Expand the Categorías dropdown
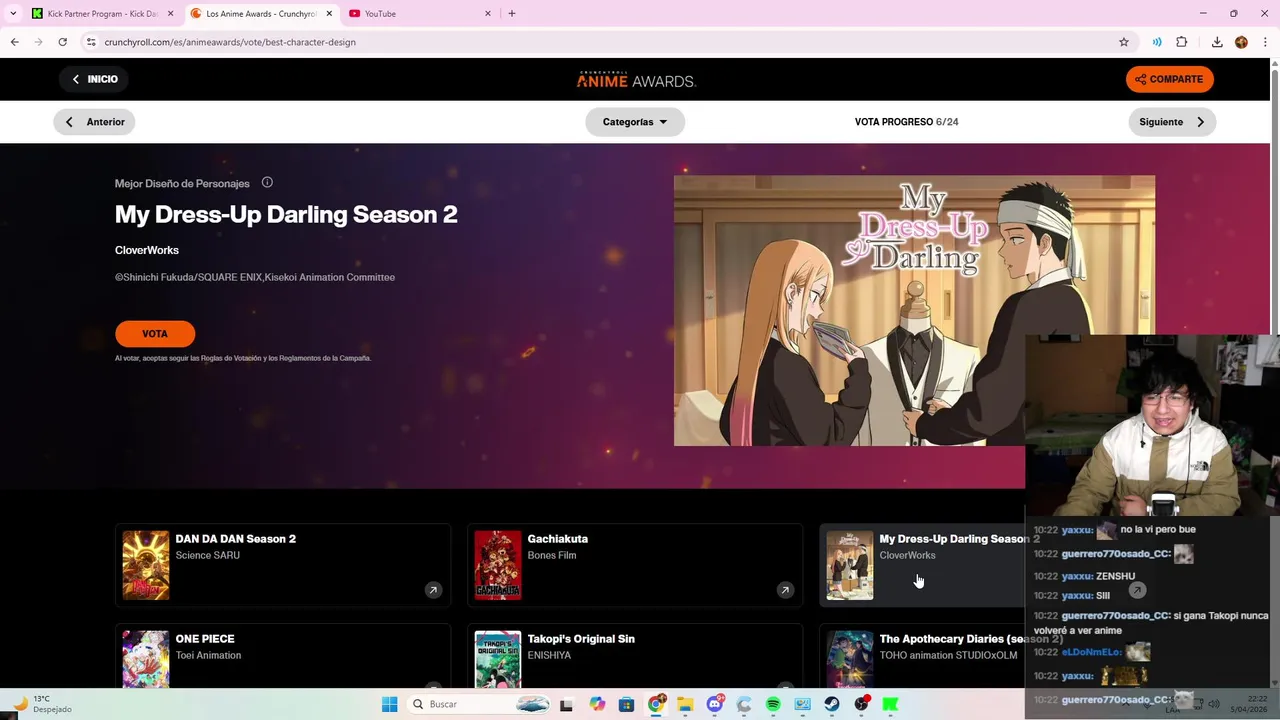Screen dimensions: 1280x720 coord(635,122)
